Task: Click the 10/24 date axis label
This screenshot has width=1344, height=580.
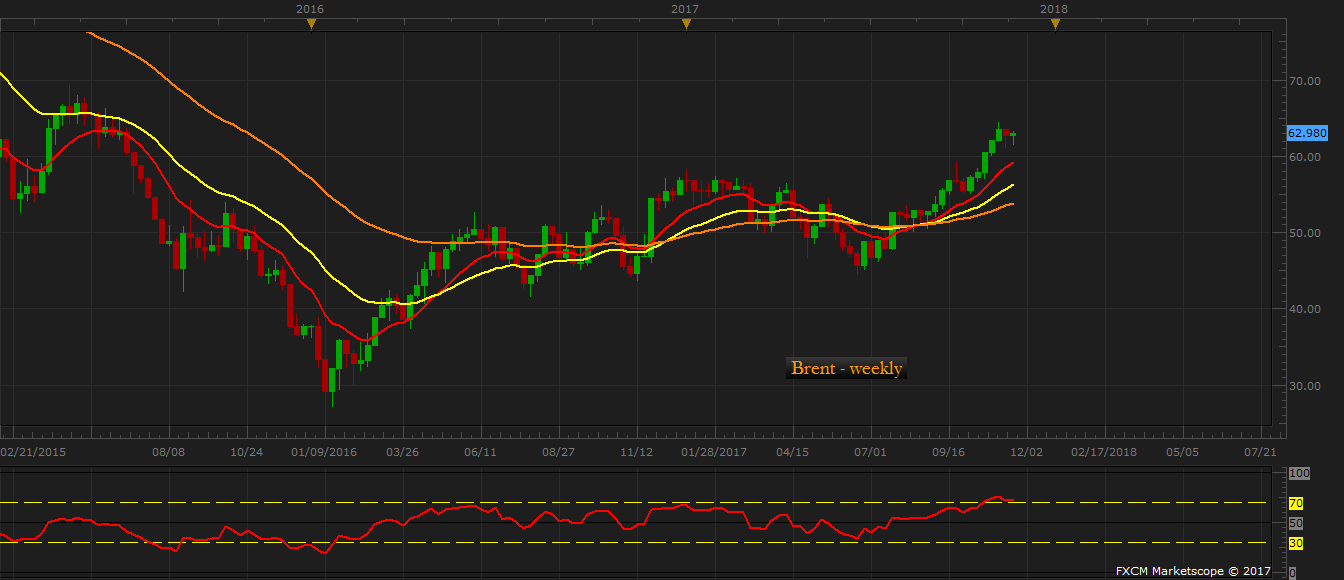Action: 247,452
